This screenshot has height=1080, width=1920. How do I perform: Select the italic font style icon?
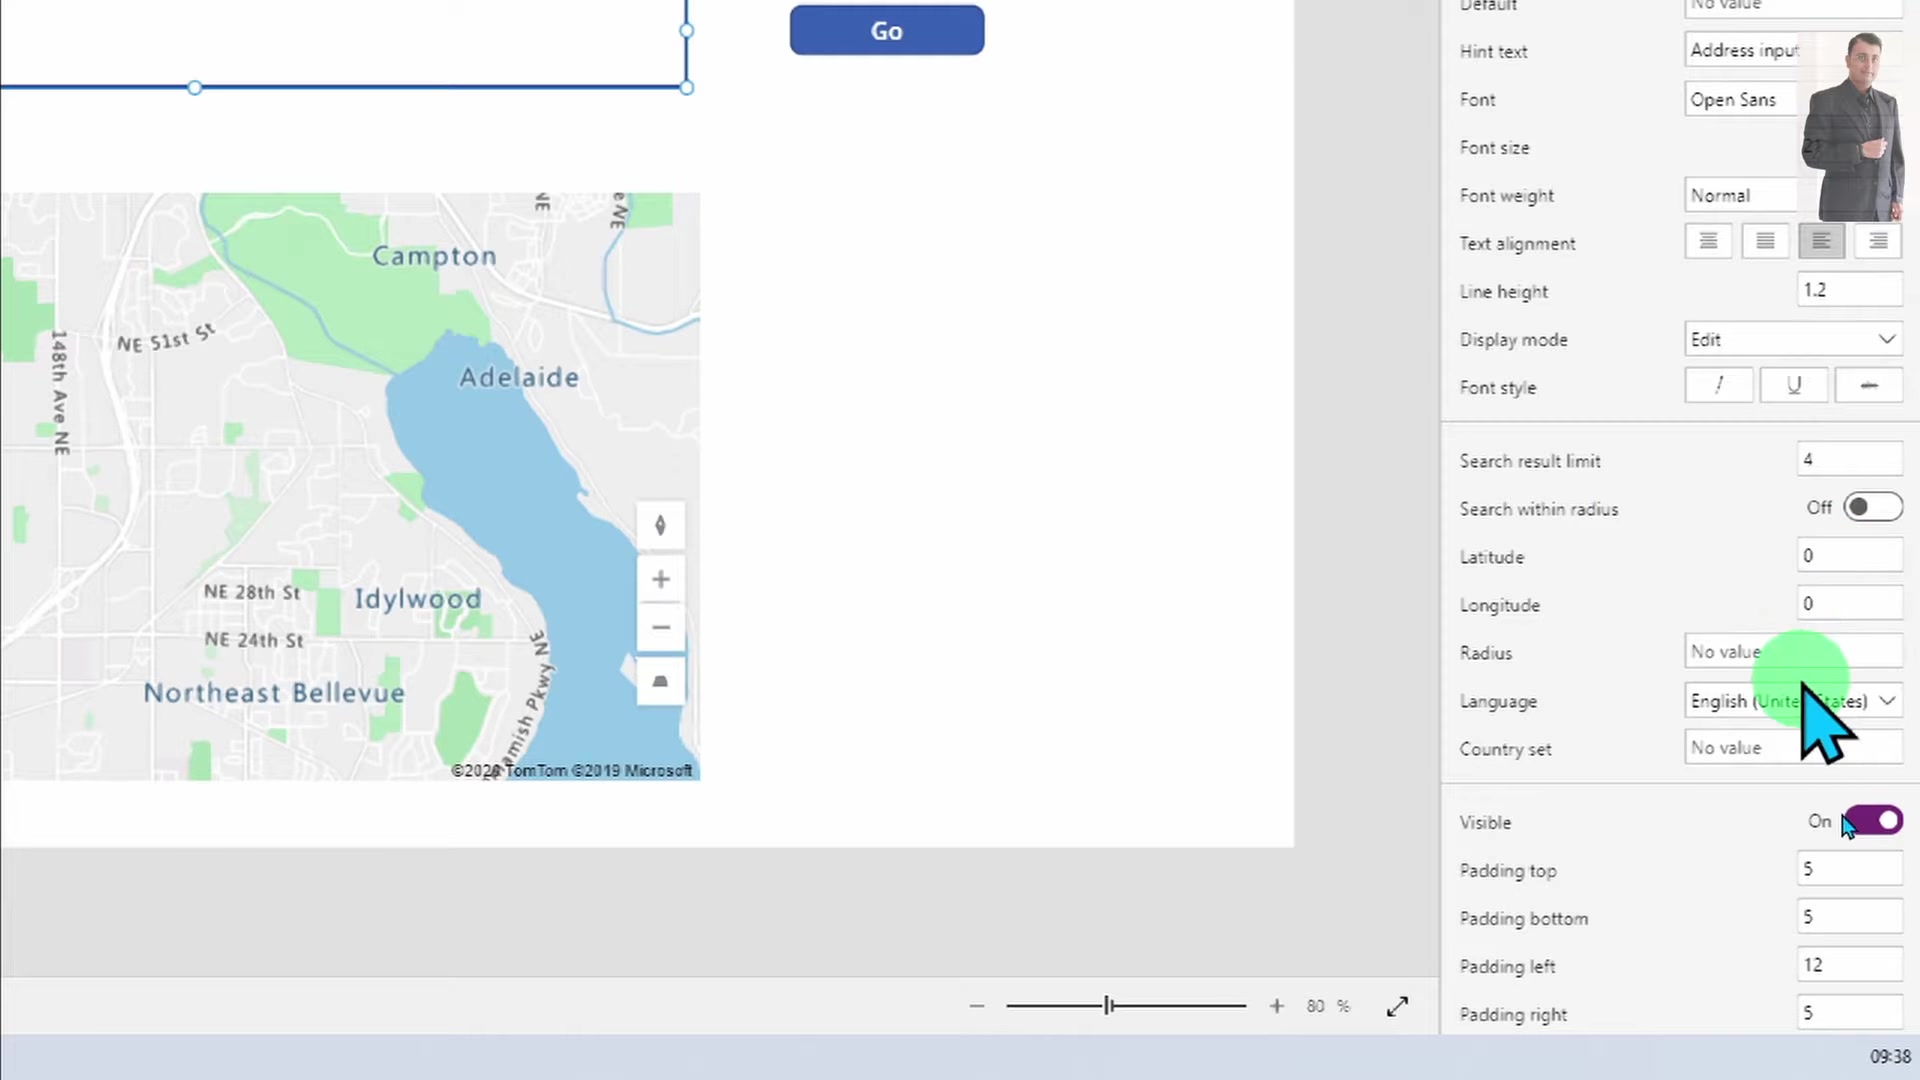click(1719, 385)
